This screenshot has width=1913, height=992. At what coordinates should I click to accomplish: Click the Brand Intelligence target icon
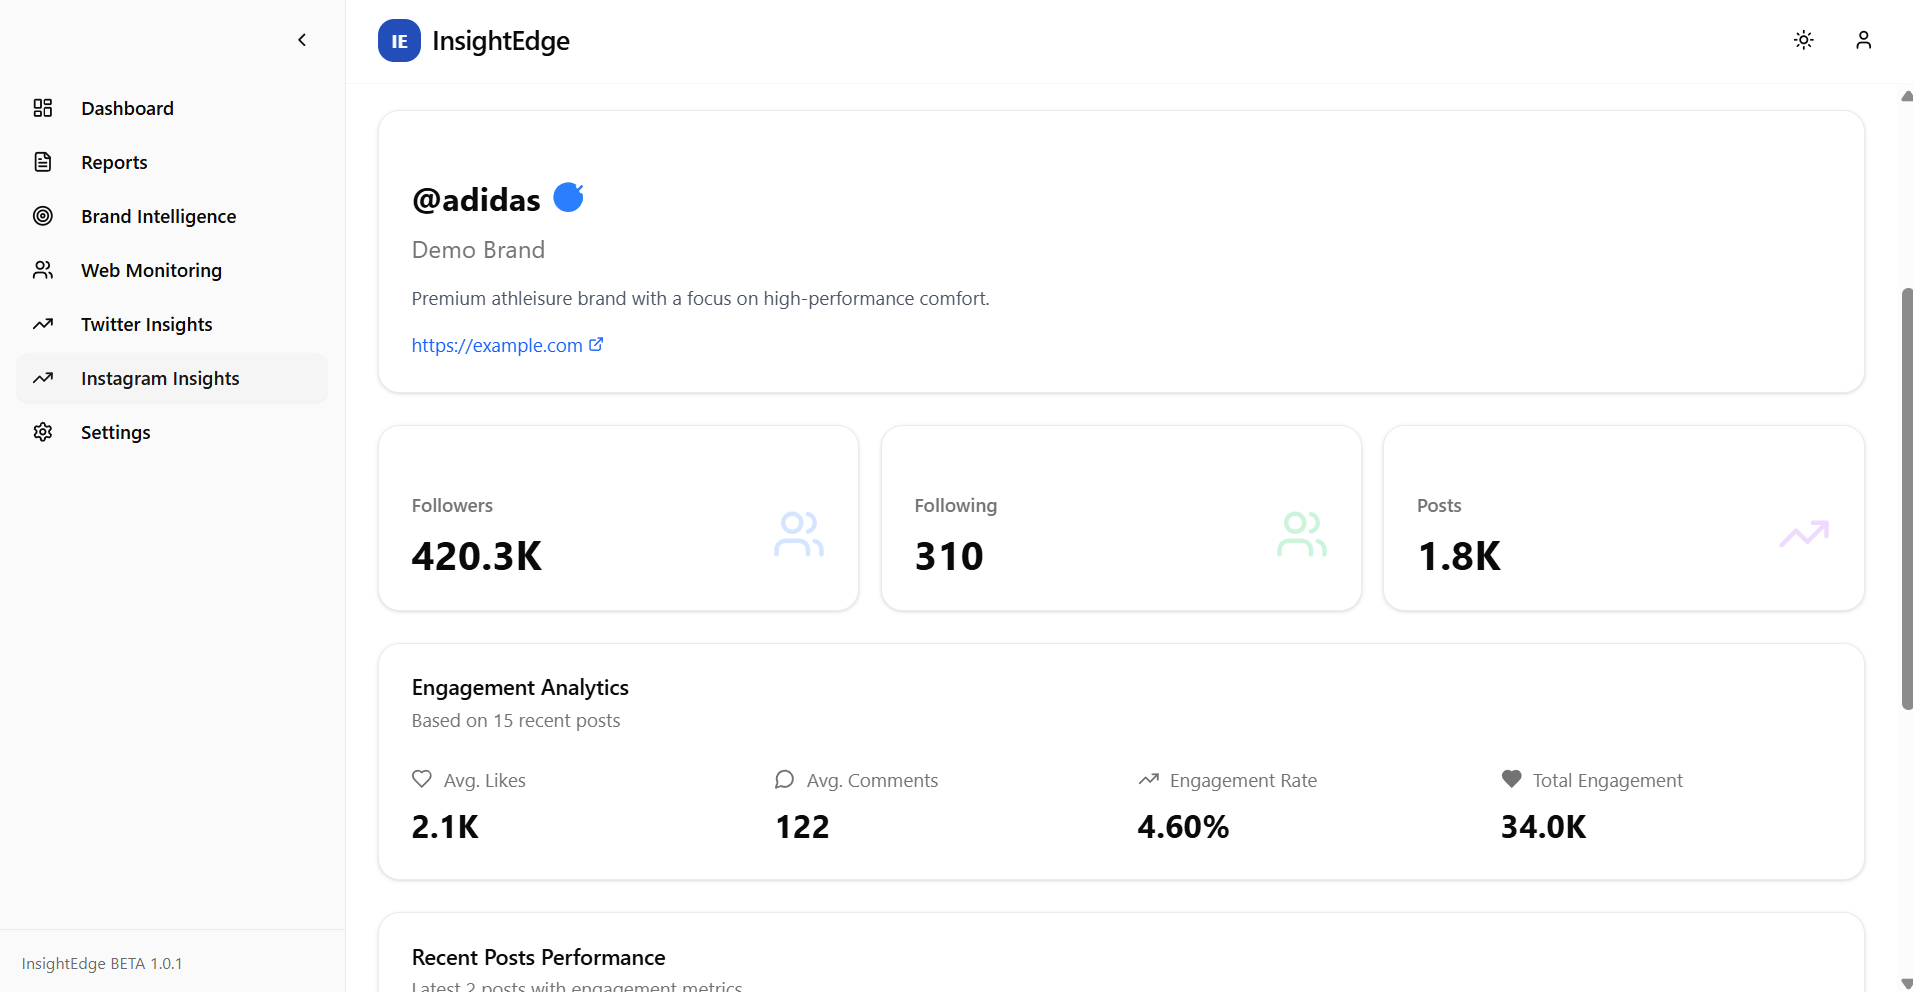[42, 216]
